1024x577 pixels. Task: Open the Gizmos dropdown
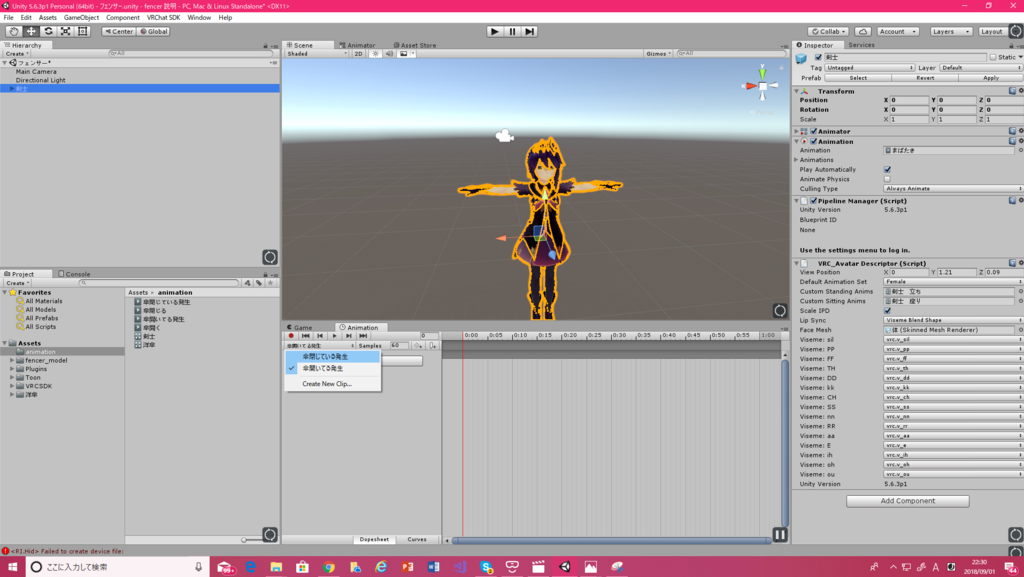658,54
